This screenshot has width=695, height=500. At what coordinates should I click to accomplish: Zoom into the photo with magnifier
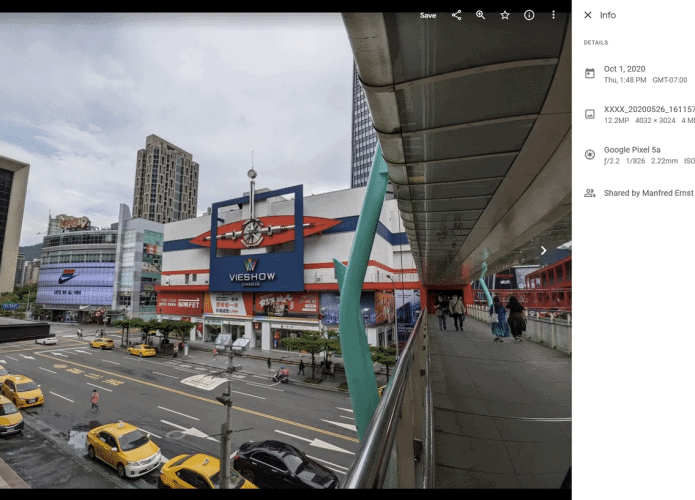pyautogui.click(x=480, y=15)
